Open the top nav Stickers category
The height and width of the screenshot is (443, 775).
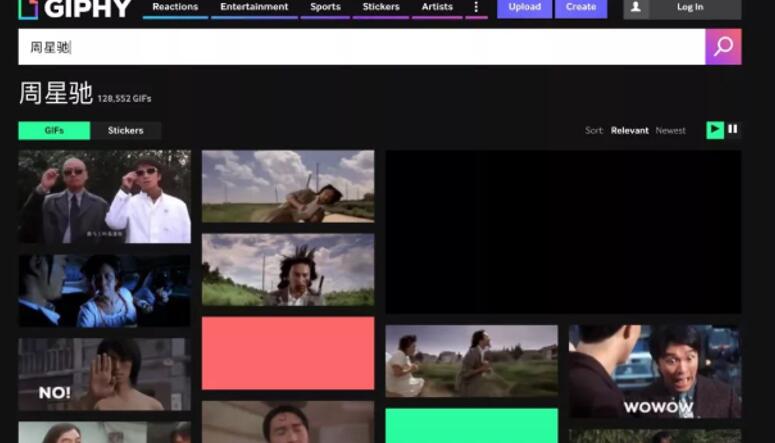381,8
